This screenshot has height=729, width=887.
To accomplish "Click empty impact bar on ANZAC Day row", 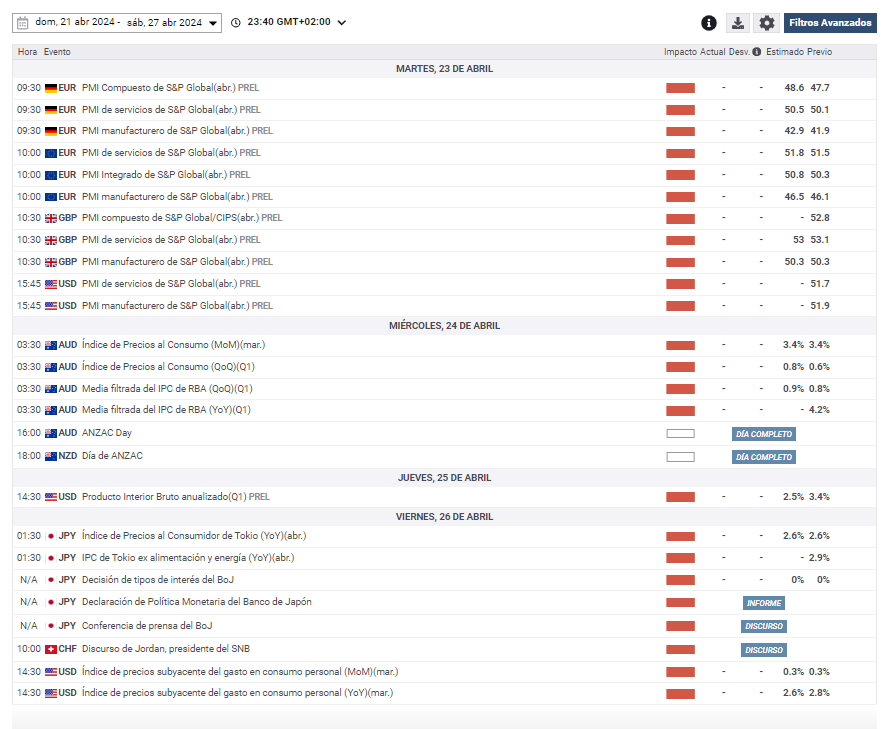I will pyautogui.click(x=680, y=434).
